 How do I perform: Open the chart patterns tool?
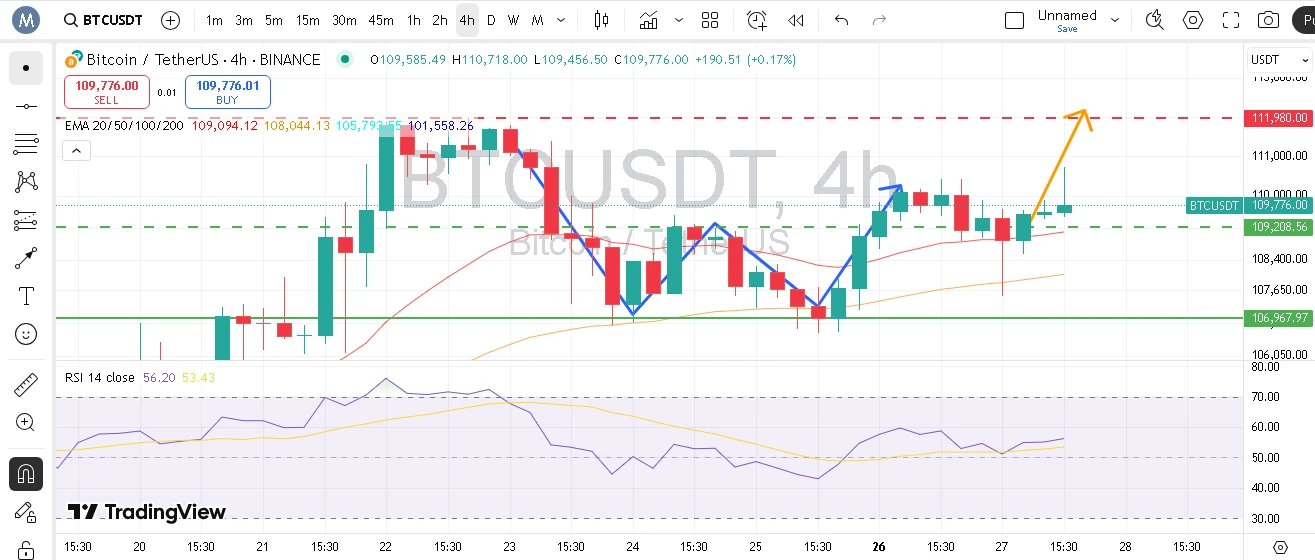pyautogui.click(x=26, y=182)
